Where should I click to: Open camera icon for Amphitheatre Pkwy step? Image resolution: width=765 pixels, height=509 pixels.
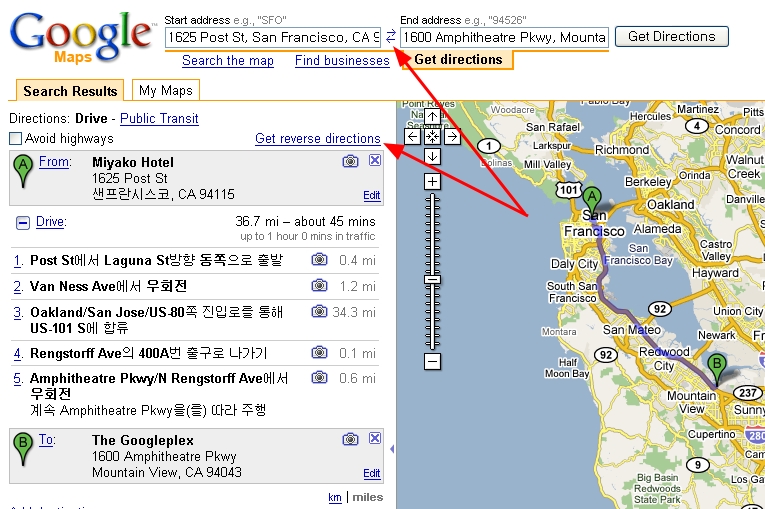click(320, 377)
